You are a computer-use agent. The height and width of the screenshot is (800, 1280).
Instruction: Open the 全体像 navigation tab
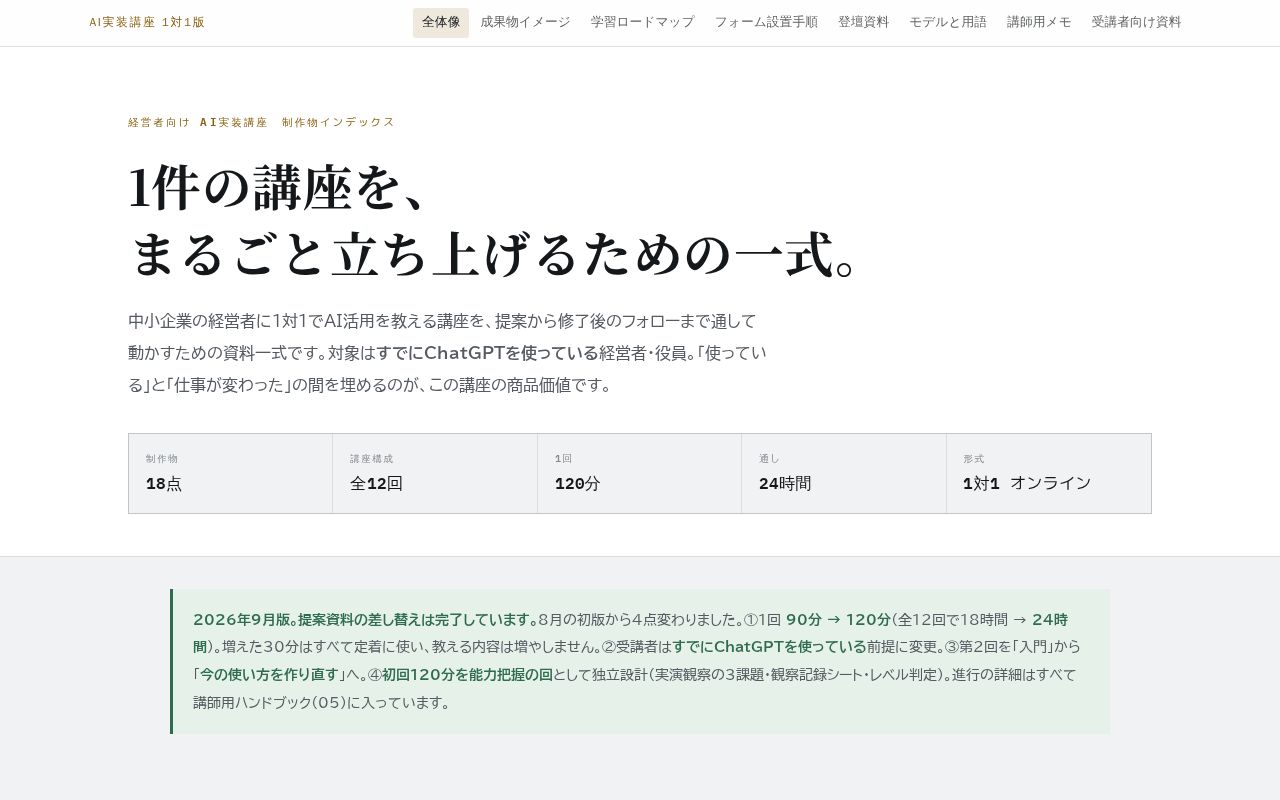[441, 22]
